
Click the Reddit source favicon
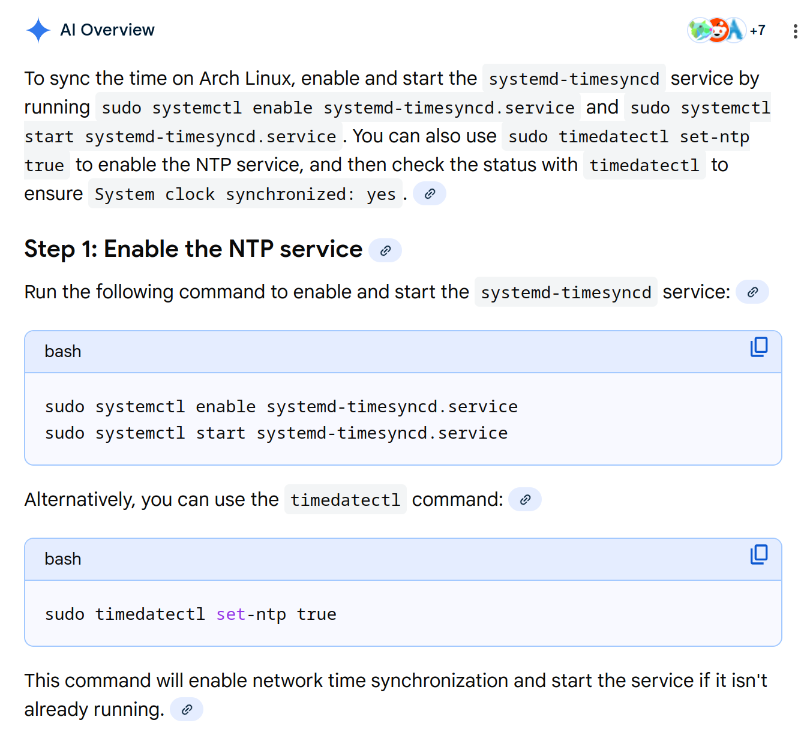pos(717,30)
